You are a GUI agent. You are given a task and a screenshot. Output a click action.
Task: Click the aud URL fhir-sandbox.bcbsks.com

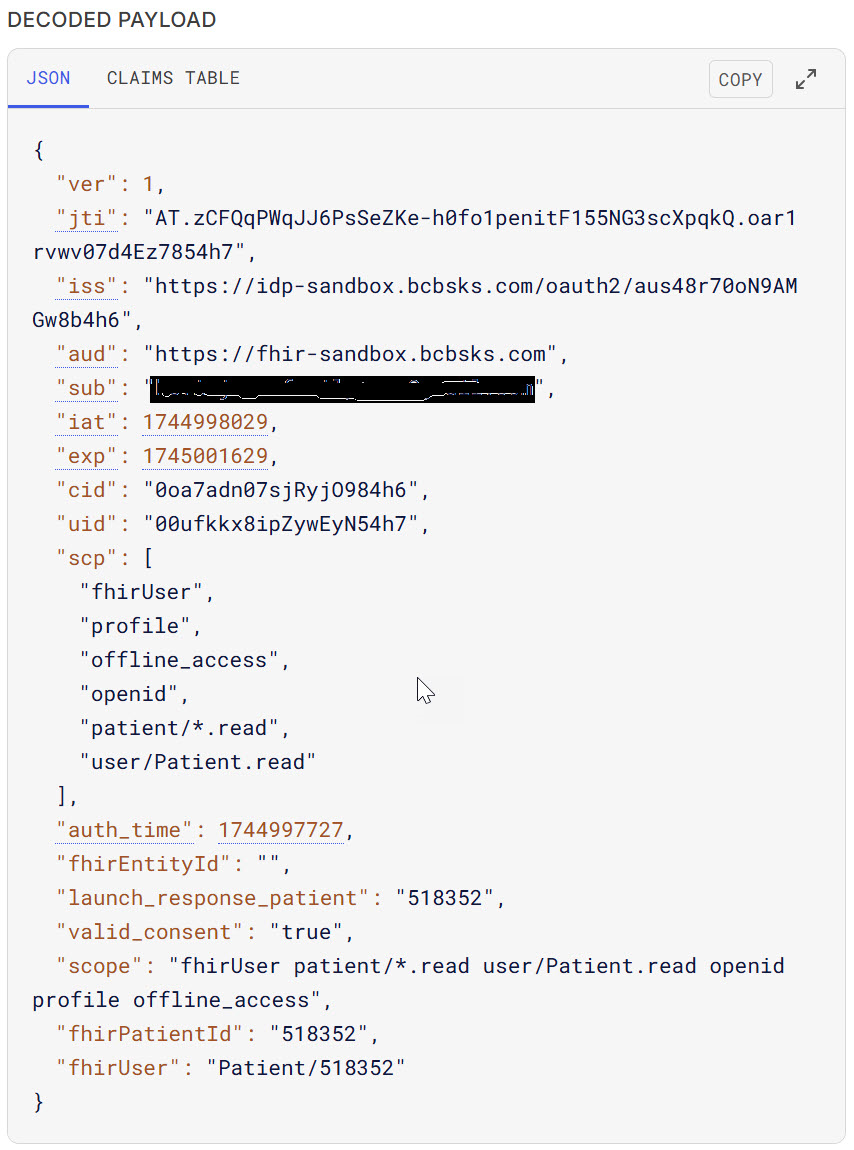(x=350, y=354)
